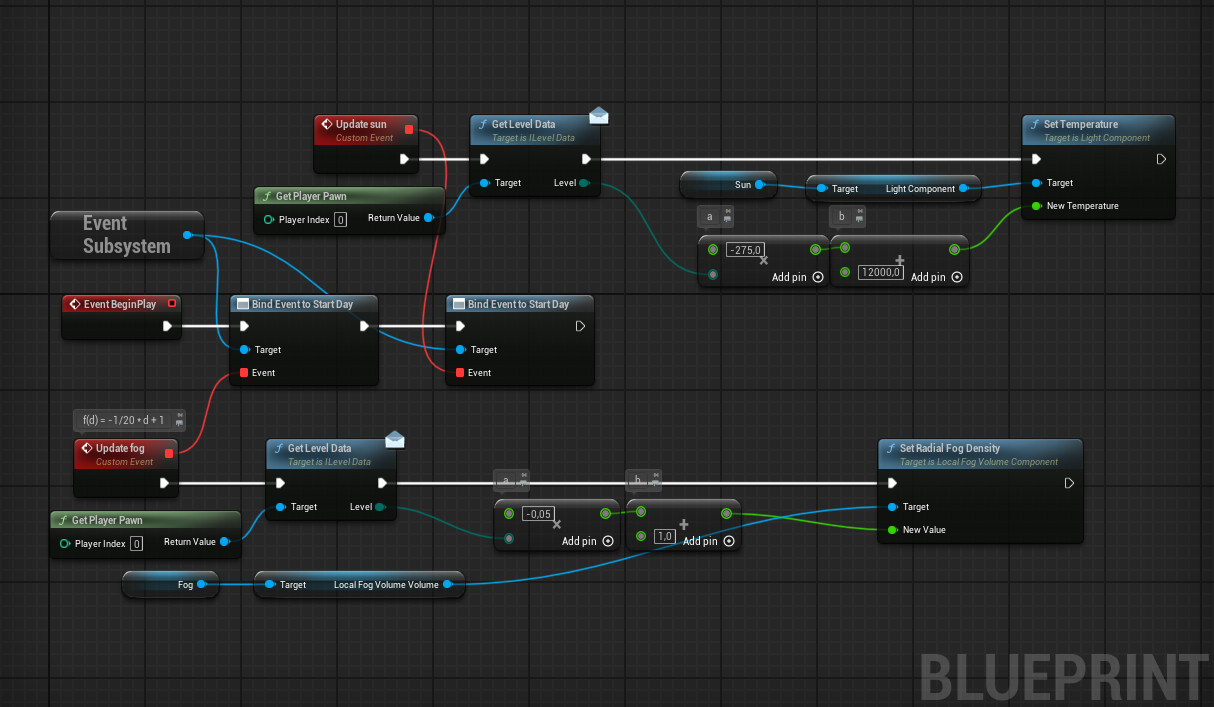Click Target pin of Light Component getter

(x=821, y=188)
